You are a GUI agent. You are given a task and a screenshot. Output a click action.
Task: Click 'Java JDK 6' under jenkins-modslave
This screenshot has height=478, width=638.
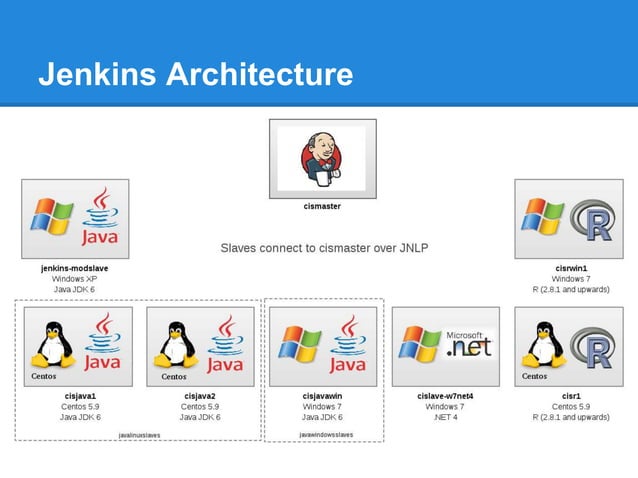click(x=74, y=290)
